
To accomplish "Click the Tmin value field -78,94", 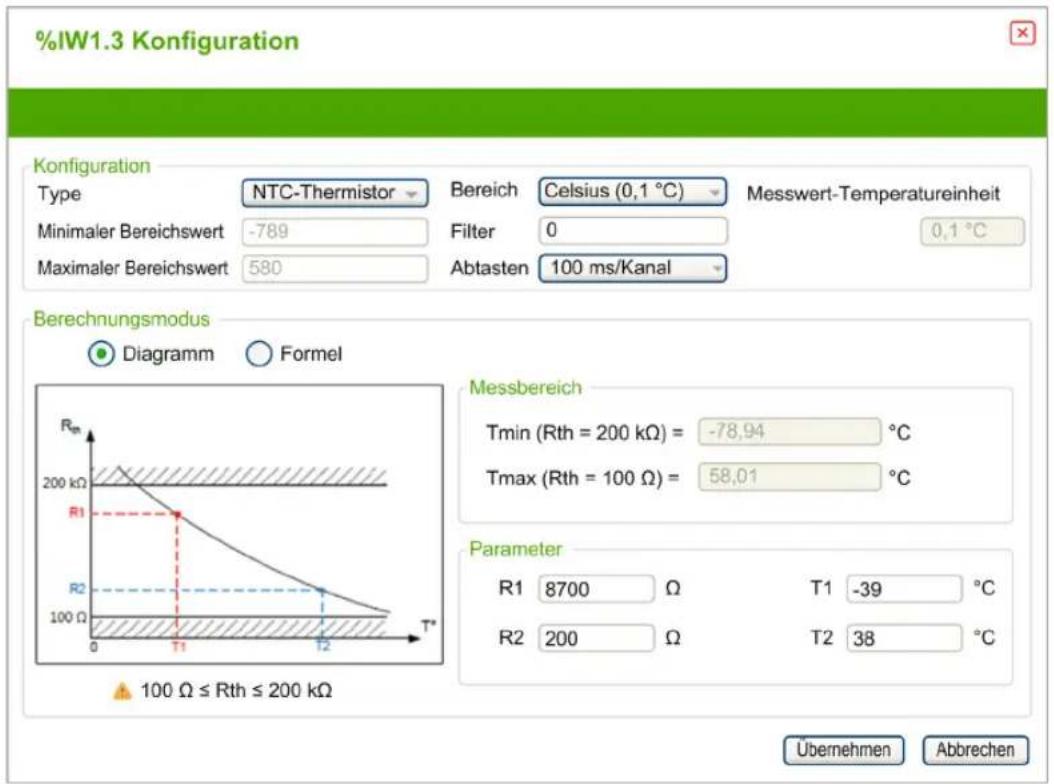I will (x=789, y=432).
